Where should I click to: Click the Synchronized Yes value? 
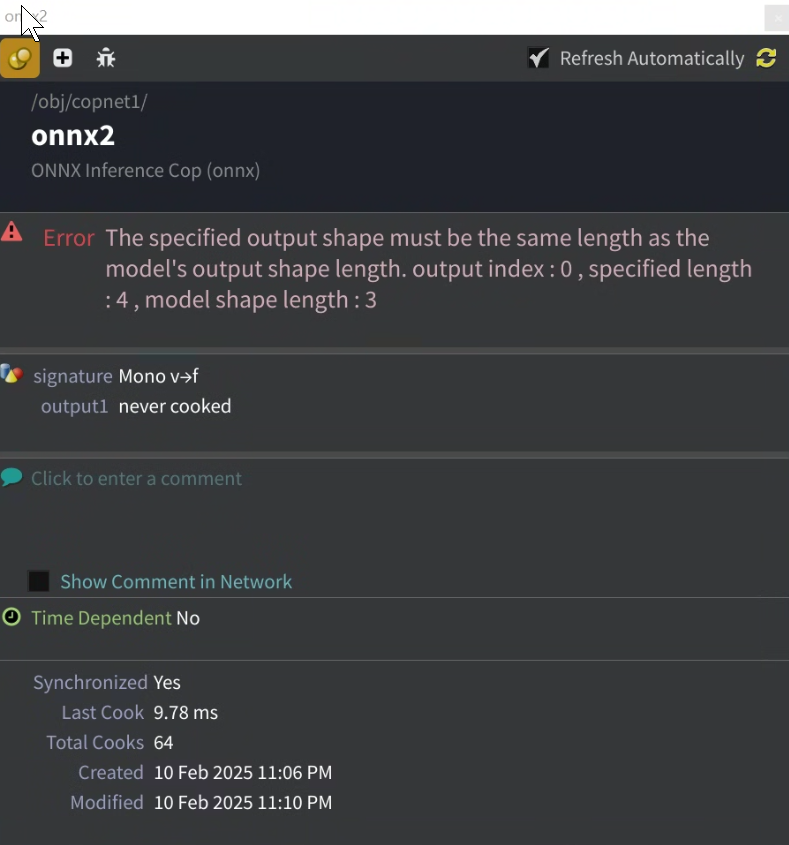point(167,683)
